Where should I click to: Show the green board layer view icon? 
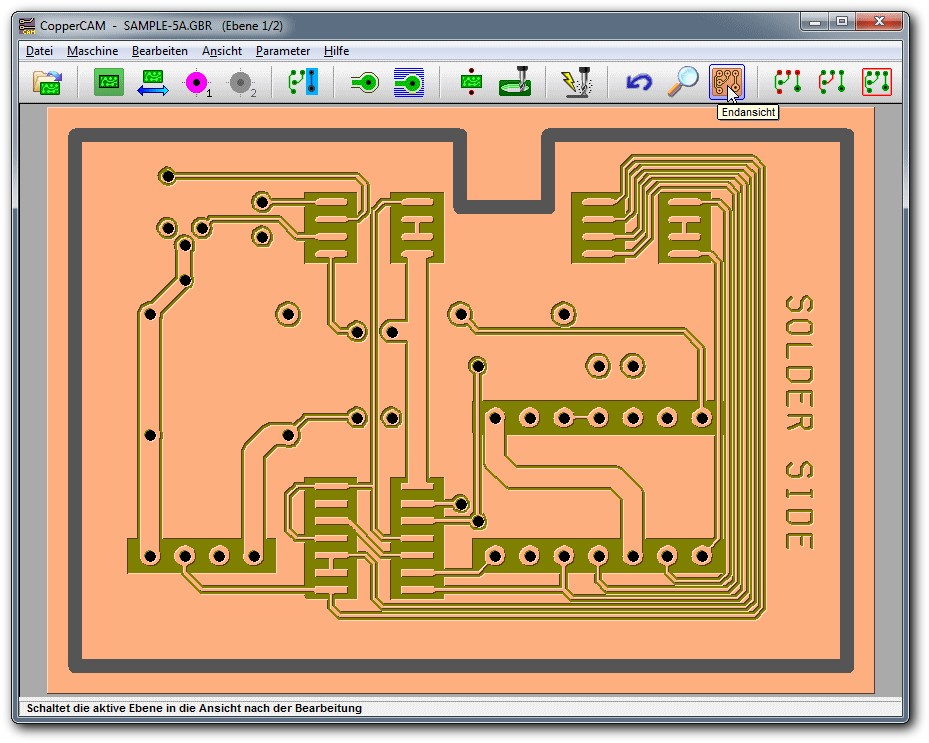(x=109, y=82)
